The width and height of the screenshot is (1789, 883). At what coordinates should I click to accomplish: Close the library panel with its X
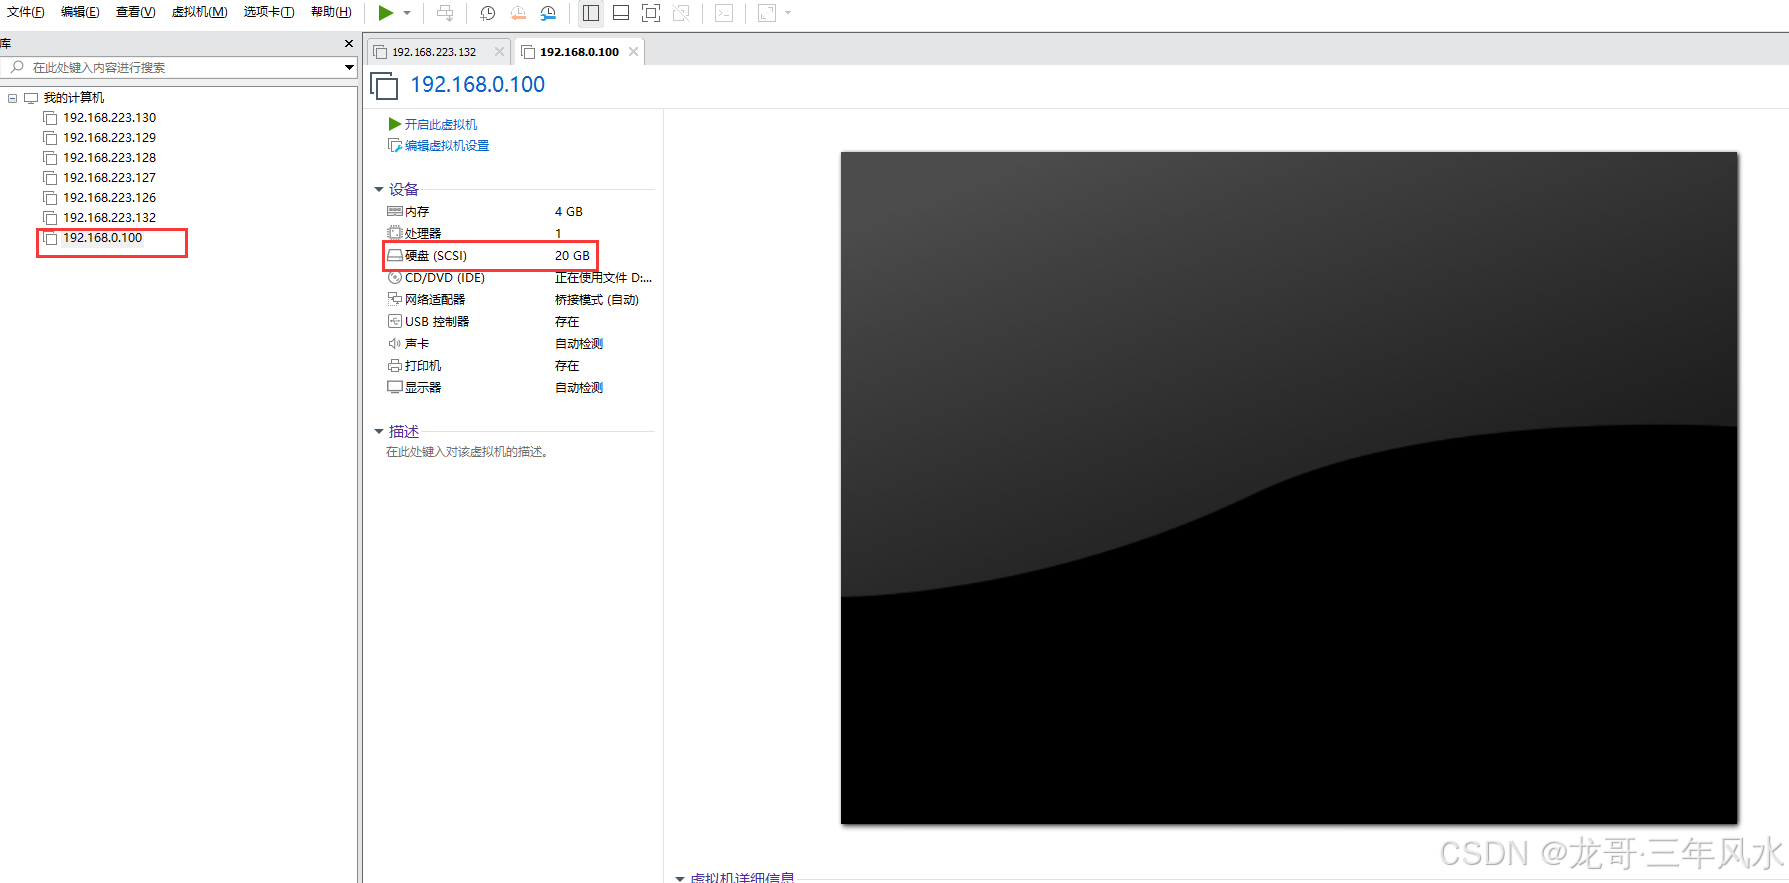348,43
